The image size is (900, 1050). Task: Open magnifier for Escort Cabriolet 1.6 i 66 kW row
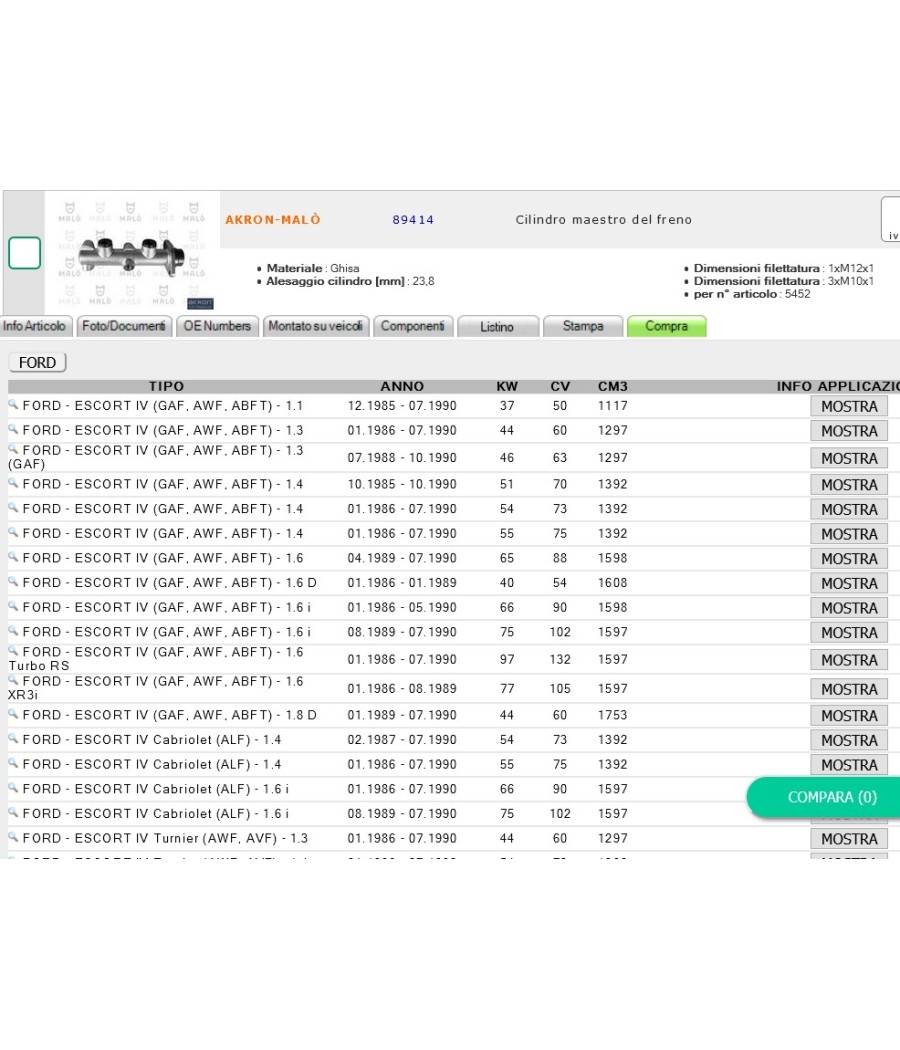(13, 788)
